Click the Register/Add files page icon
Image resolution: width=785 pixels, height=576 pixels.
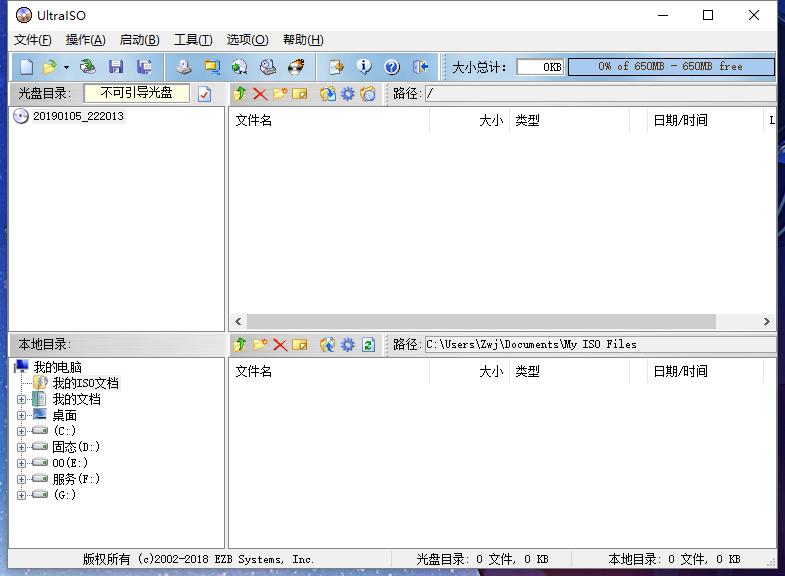[x=336, y=67]
